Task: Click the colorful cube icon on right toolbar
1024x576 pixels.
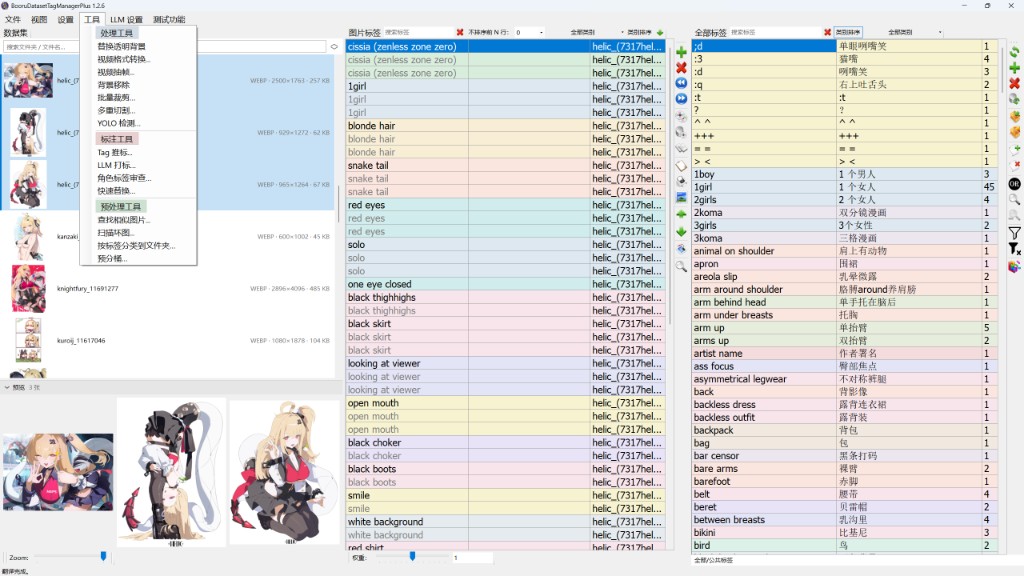Action: pyautogui.click(x=1014, y=266)
